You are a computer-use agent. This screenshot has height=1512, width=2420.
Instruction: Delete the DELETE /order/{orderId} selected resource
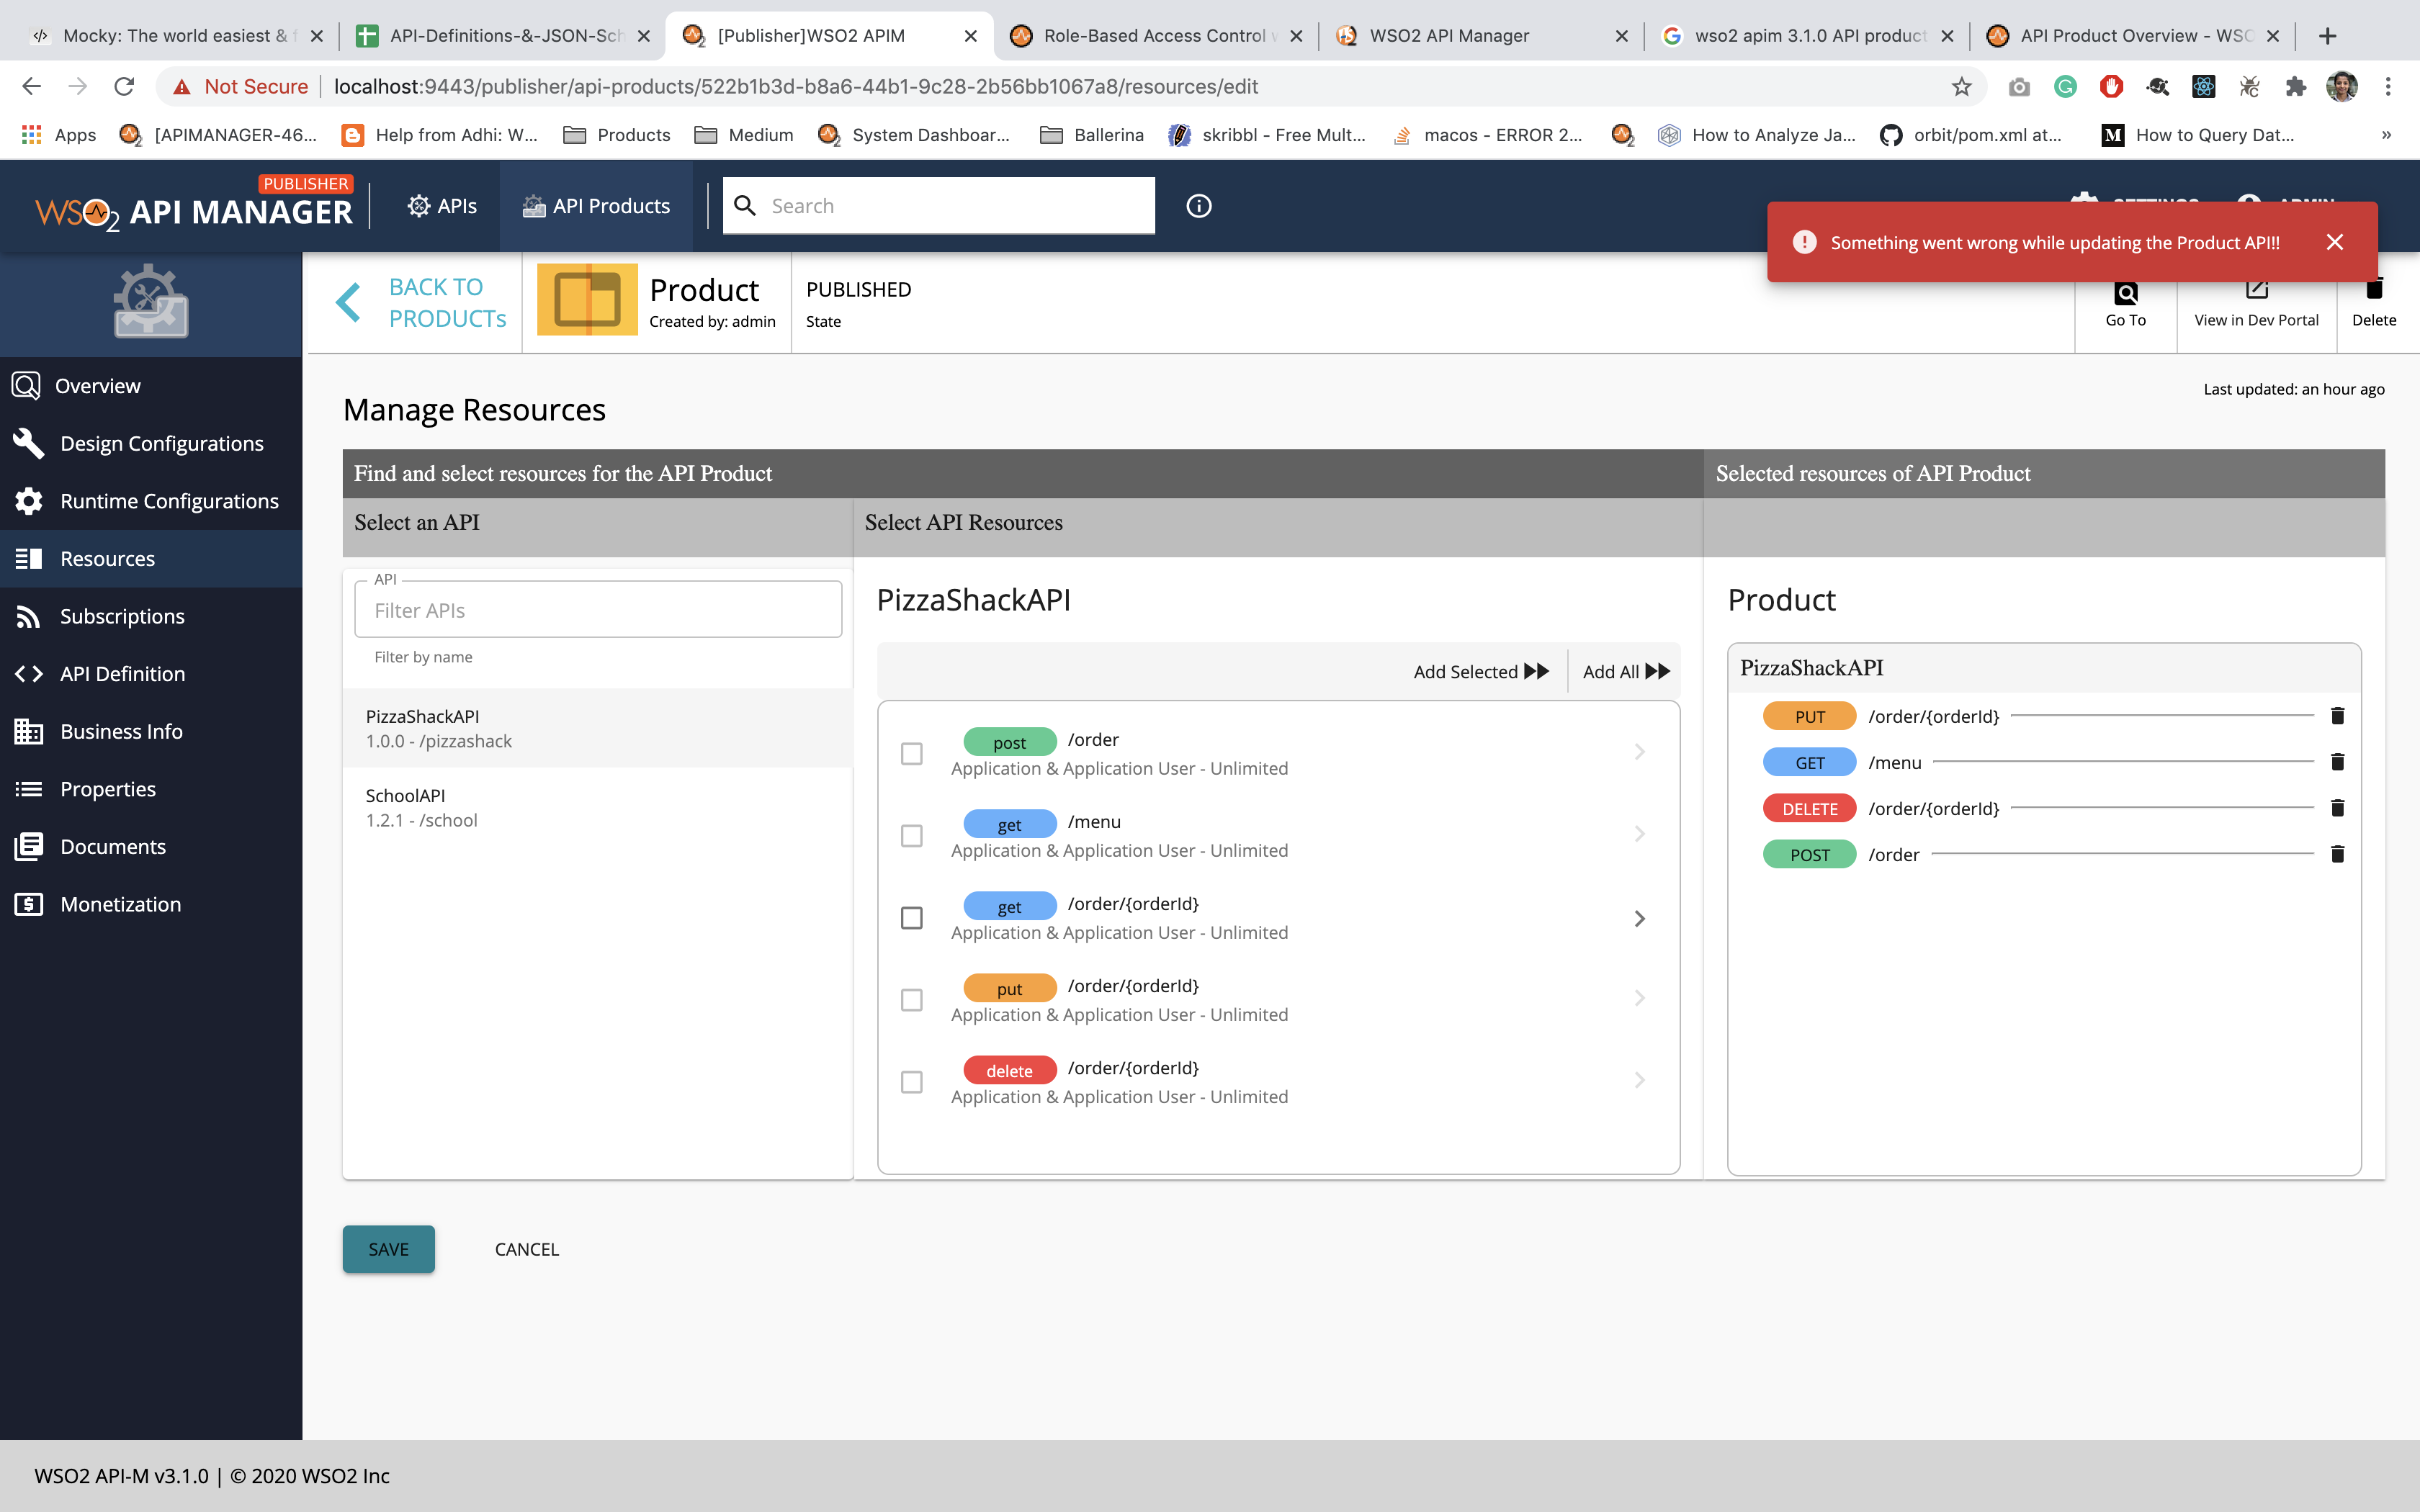2337,808
